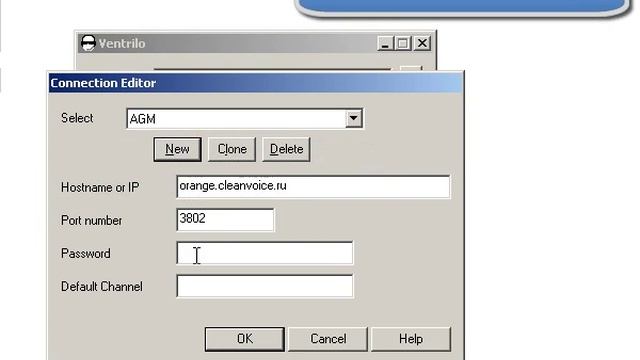This screenshot has height=360, width=640.
Task: Click into the Port number field
Action: point(225,220)
